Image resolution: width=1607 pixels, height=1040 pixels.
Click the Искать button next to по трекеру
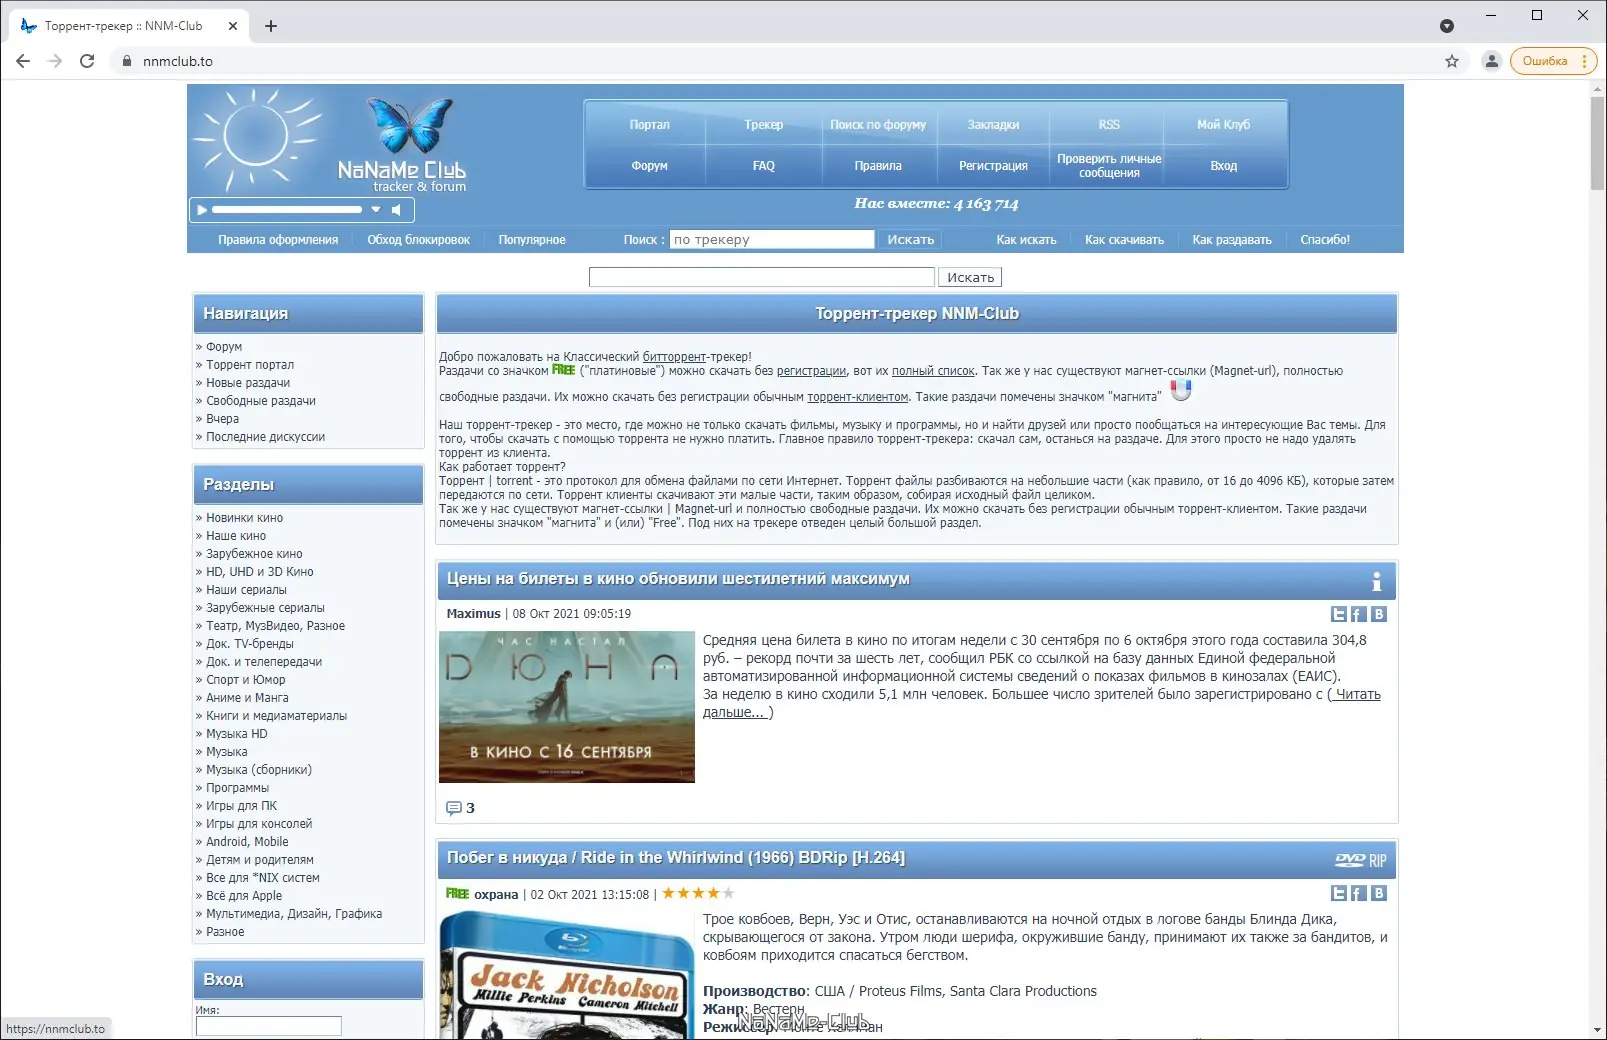pos(910,240)
